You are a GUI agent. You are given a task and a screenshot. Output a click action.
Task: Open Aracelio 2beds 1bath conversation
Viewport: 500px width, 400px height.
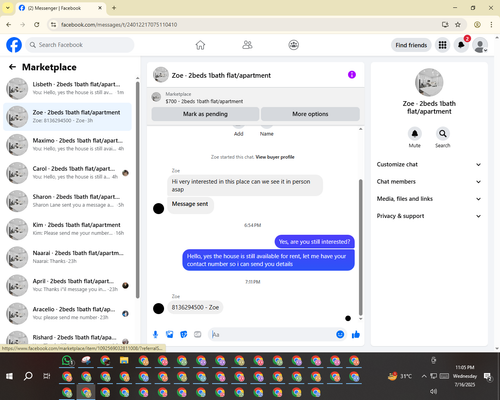click(x=67, y=313)
